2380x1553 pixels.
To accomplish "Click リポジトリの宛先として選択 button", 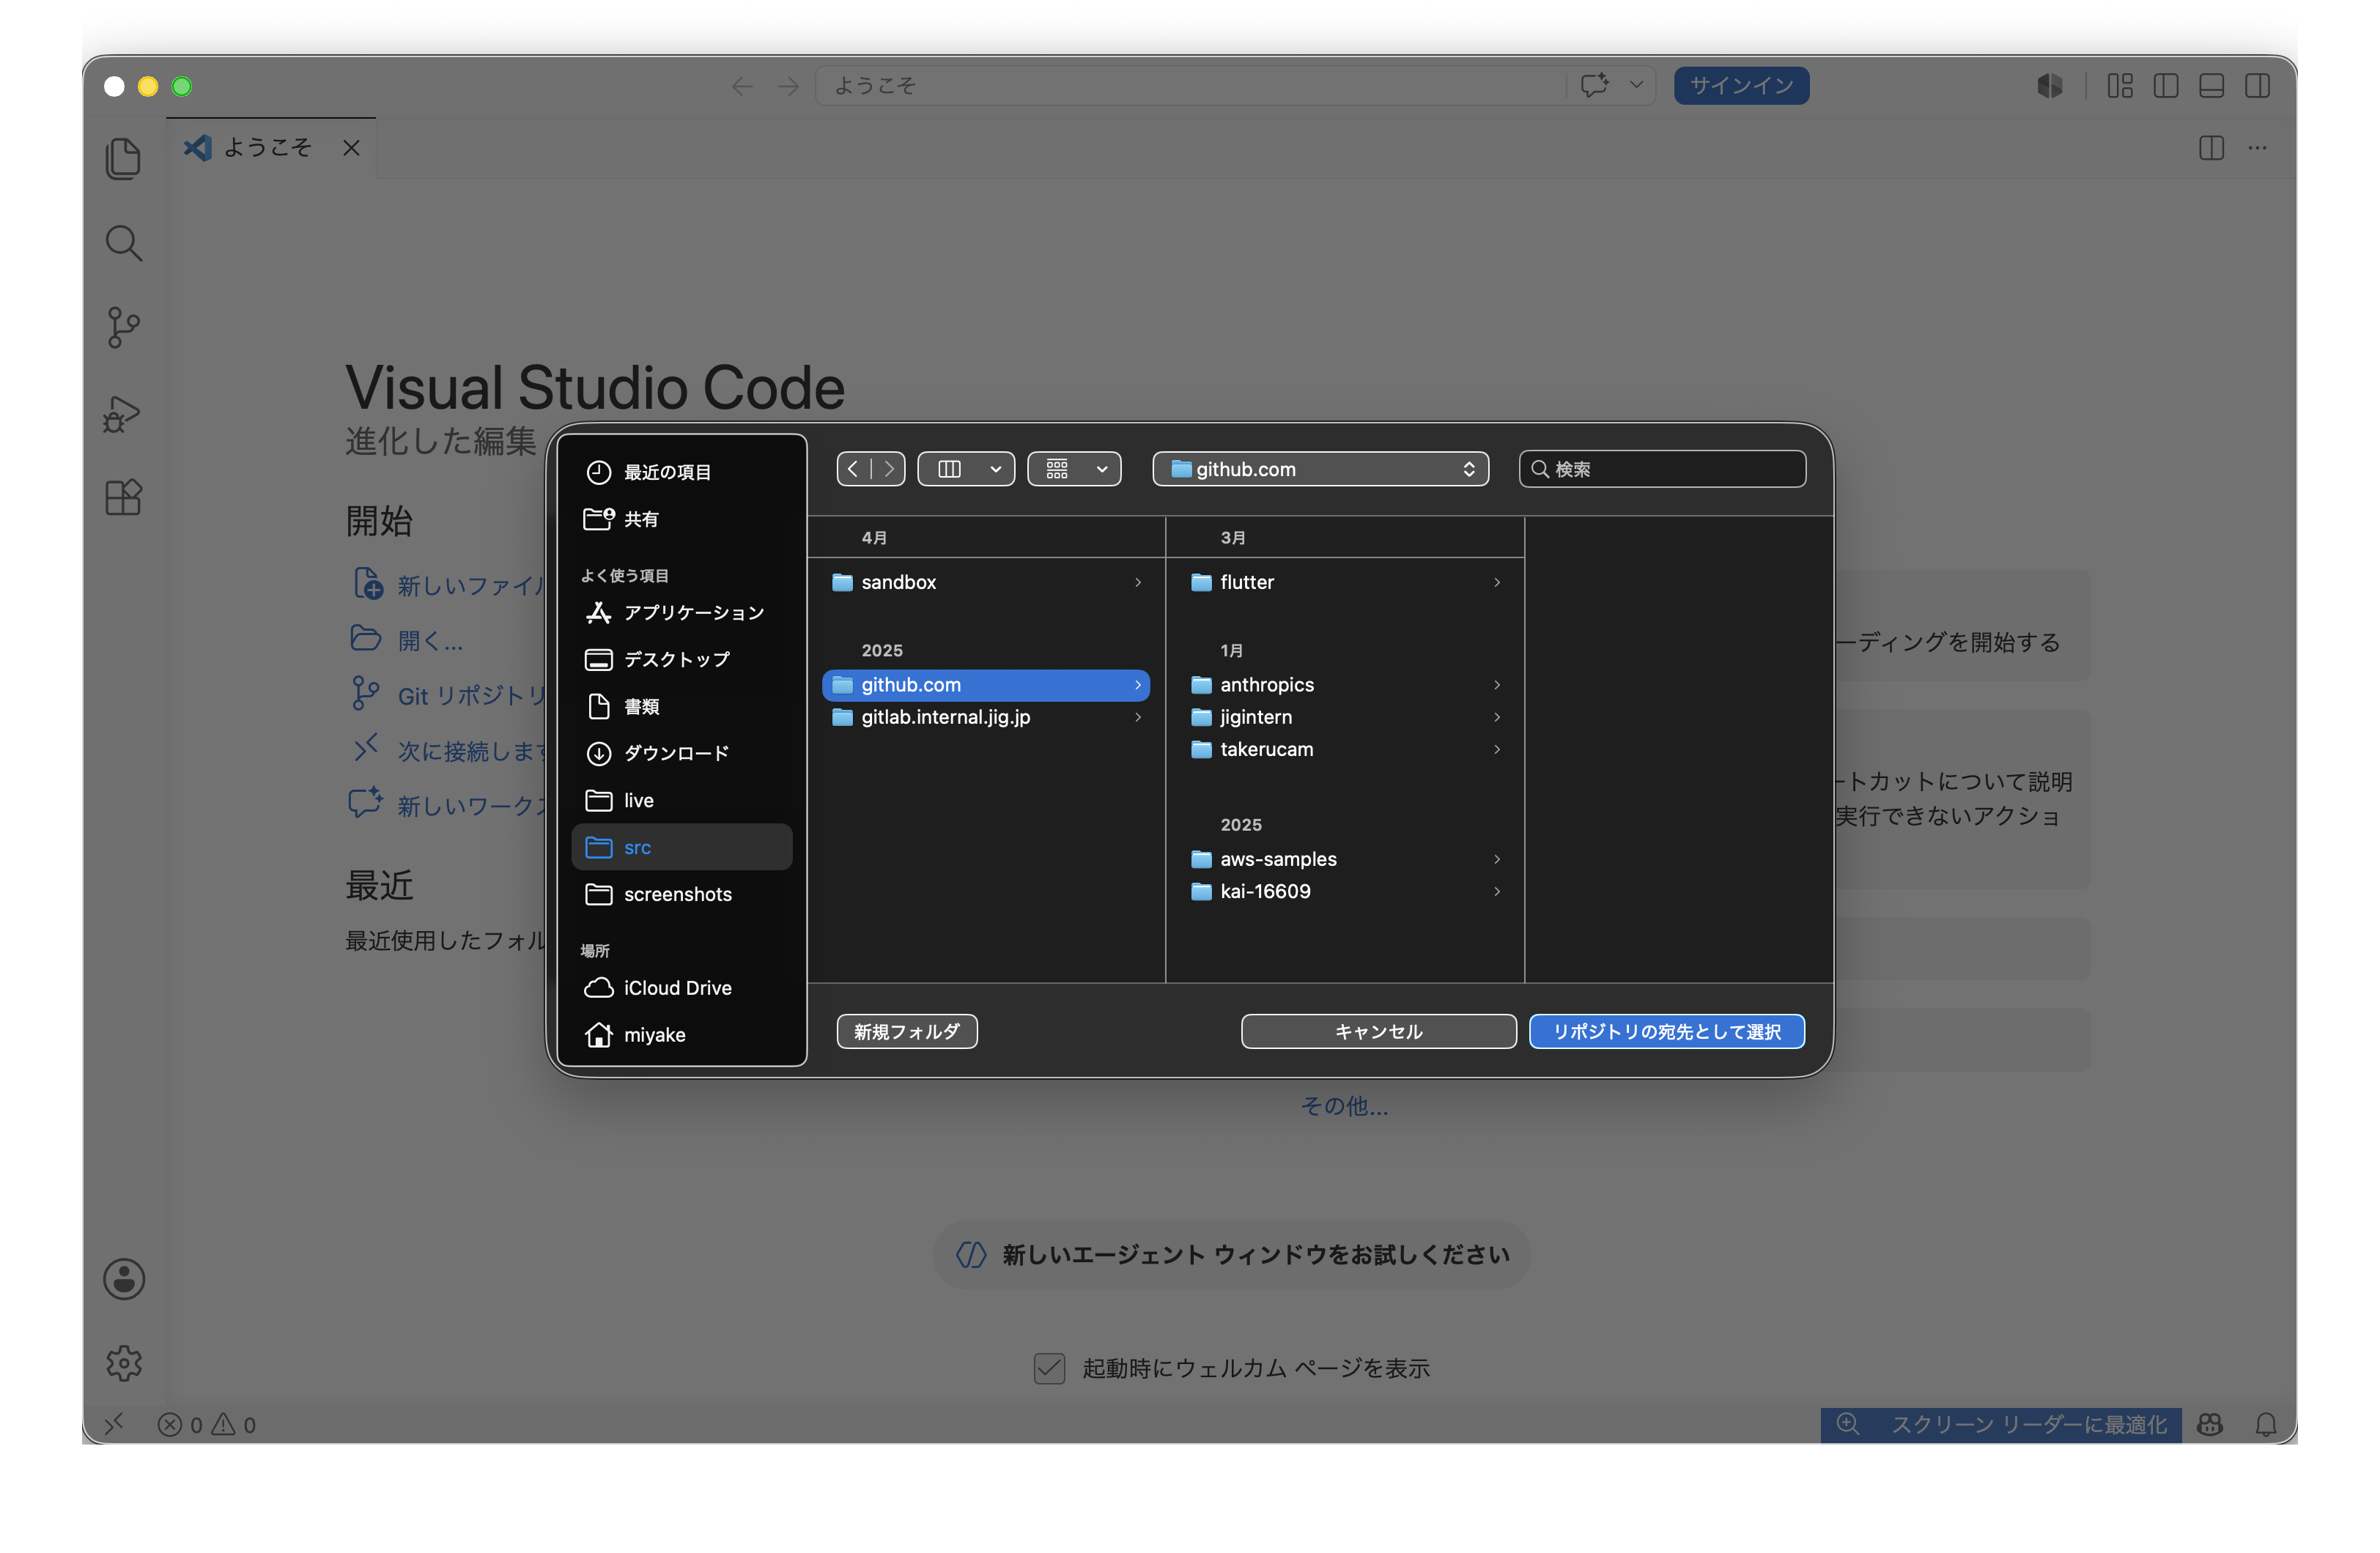I will pyautogui.click(x=1666, y=1031).
